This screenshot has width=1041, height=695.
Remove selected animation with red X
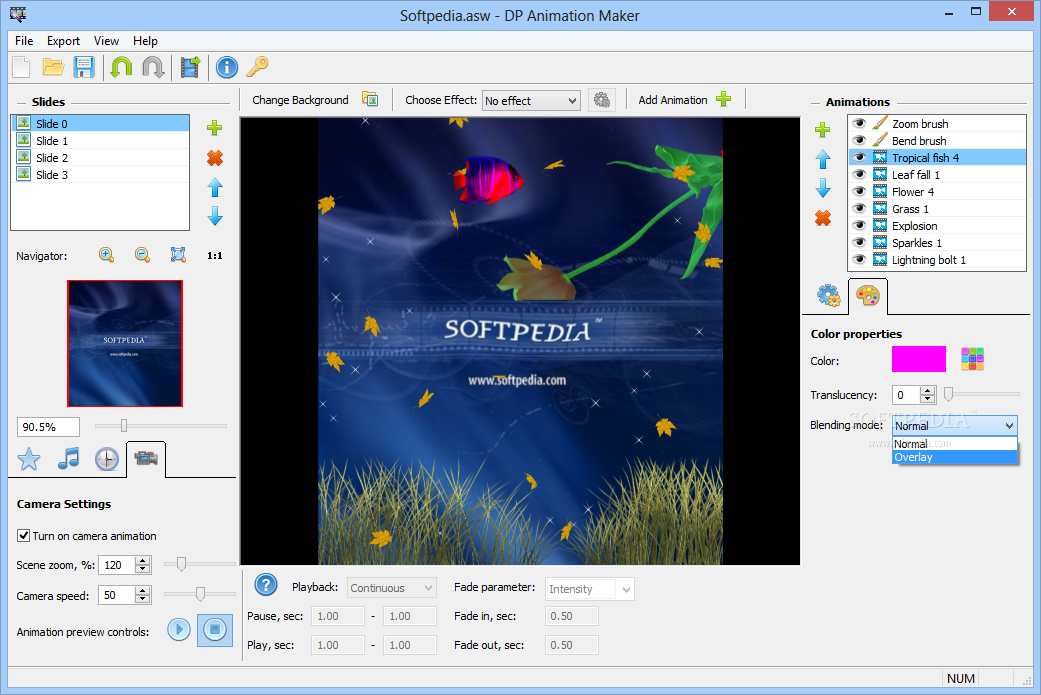823,218
